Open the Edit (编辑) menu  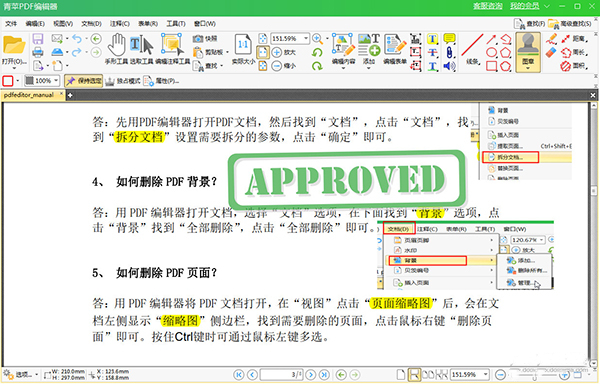point(35,24)
